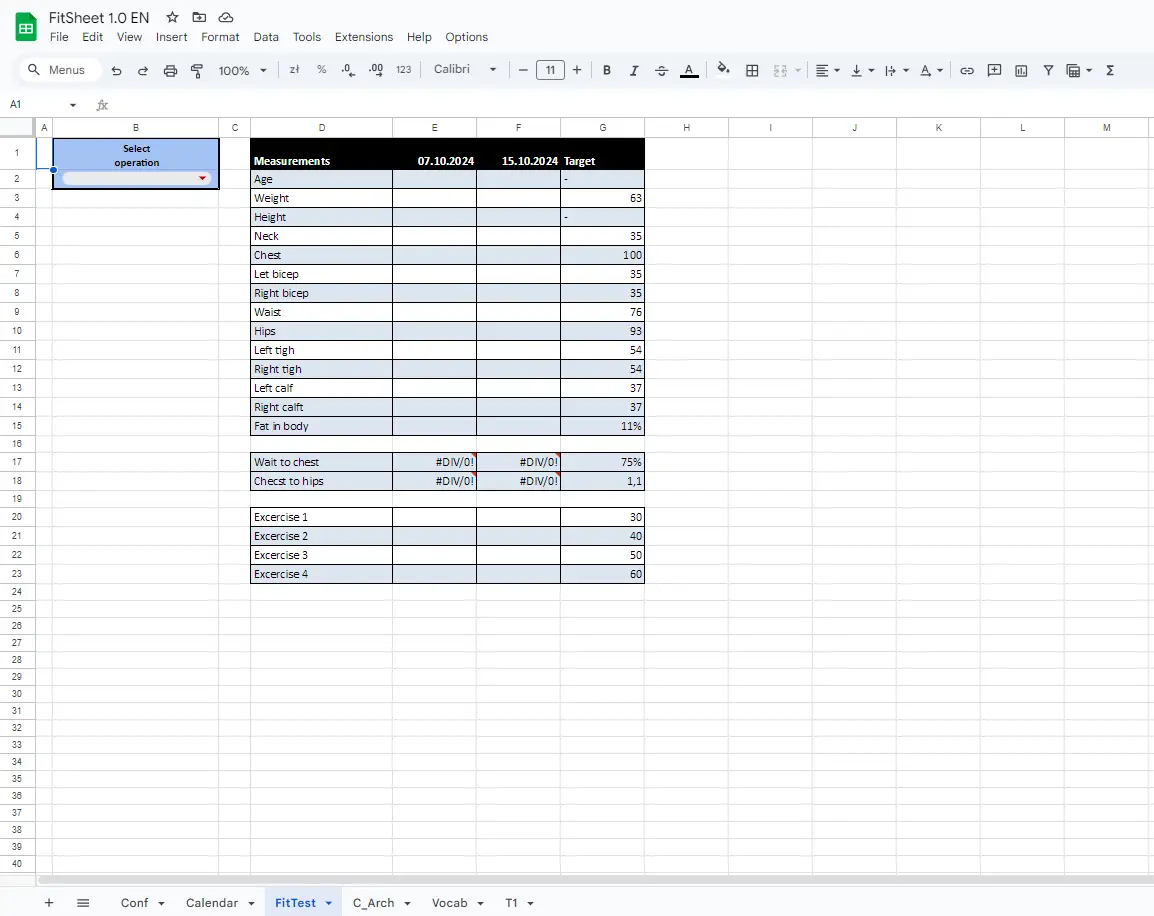
Task: Click the Insert link icon
Action: [967, 71]
